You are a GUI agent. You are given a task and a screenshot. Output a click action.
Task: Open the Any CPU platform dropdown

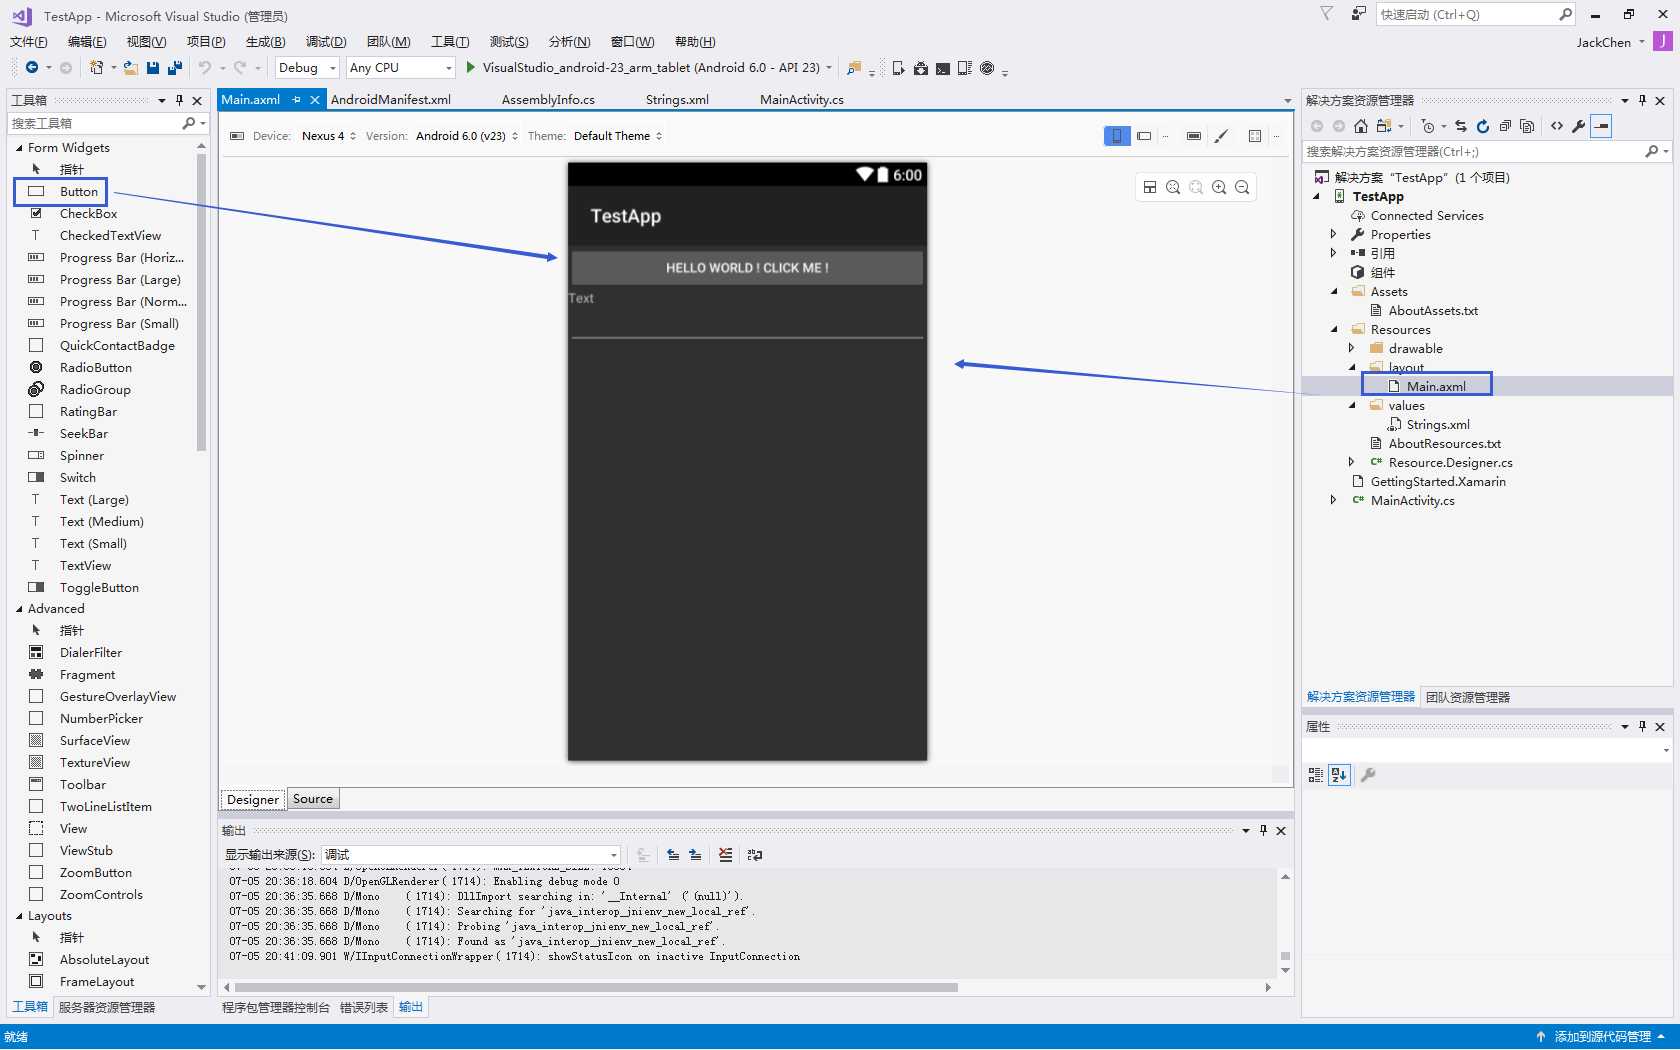[401, 68]
